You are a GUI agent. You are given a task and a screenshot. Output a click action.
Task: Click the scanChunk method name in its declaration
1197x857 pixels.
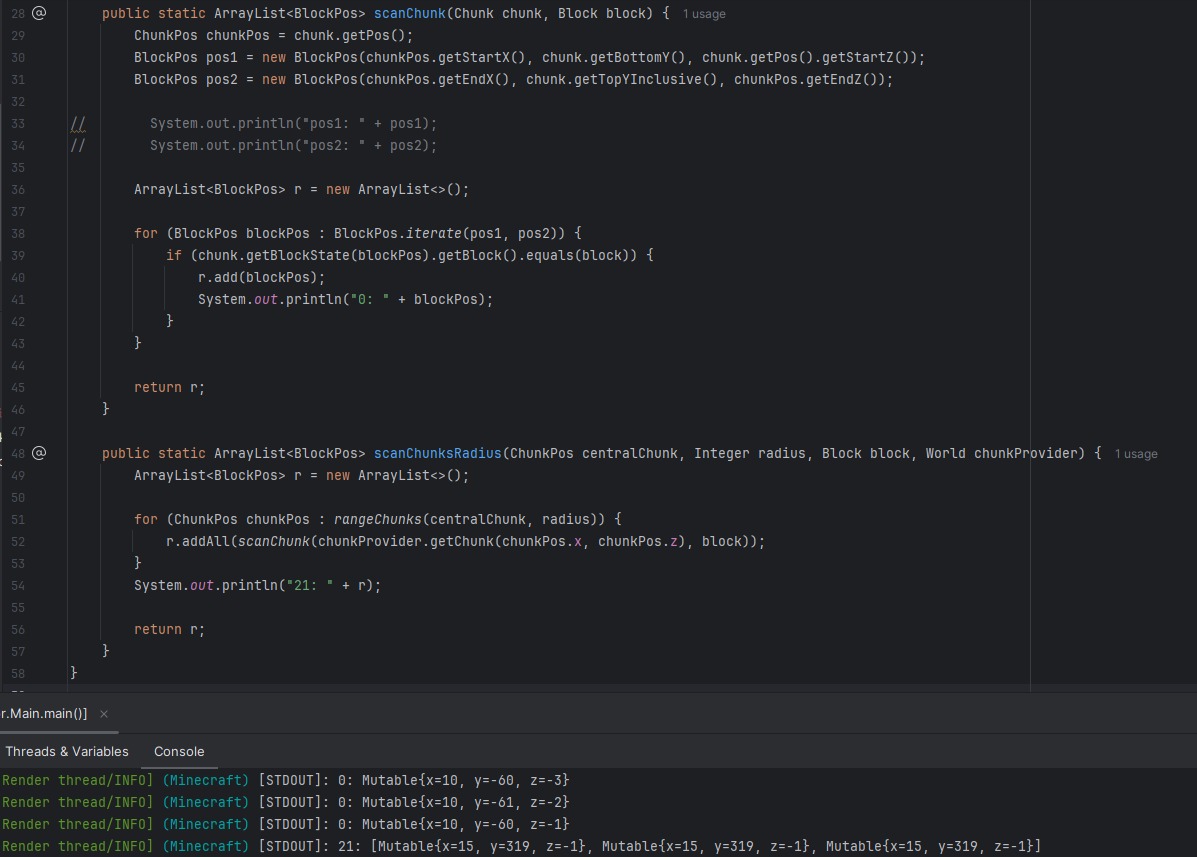pyautogui.click(x=411, y=13)
